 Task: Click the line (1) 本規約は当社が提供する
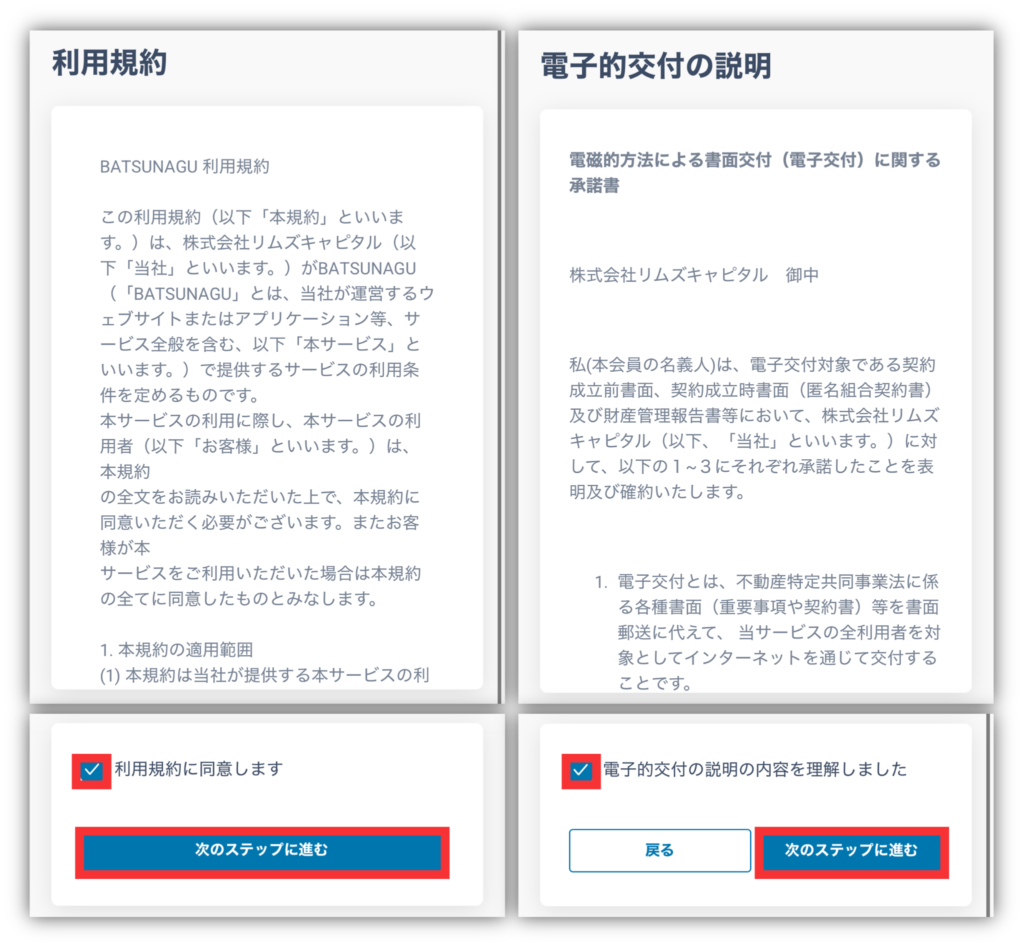point(264,675)
